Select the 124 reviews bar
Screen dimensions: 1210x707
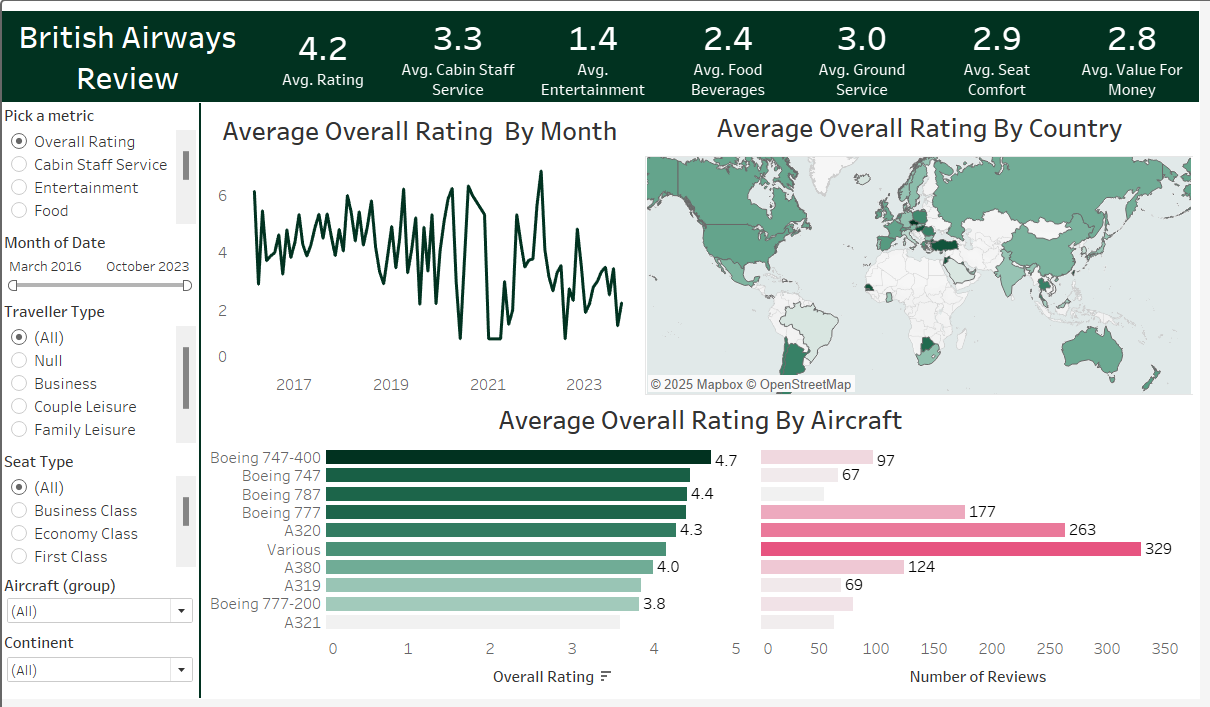click(x=832, y=567)
